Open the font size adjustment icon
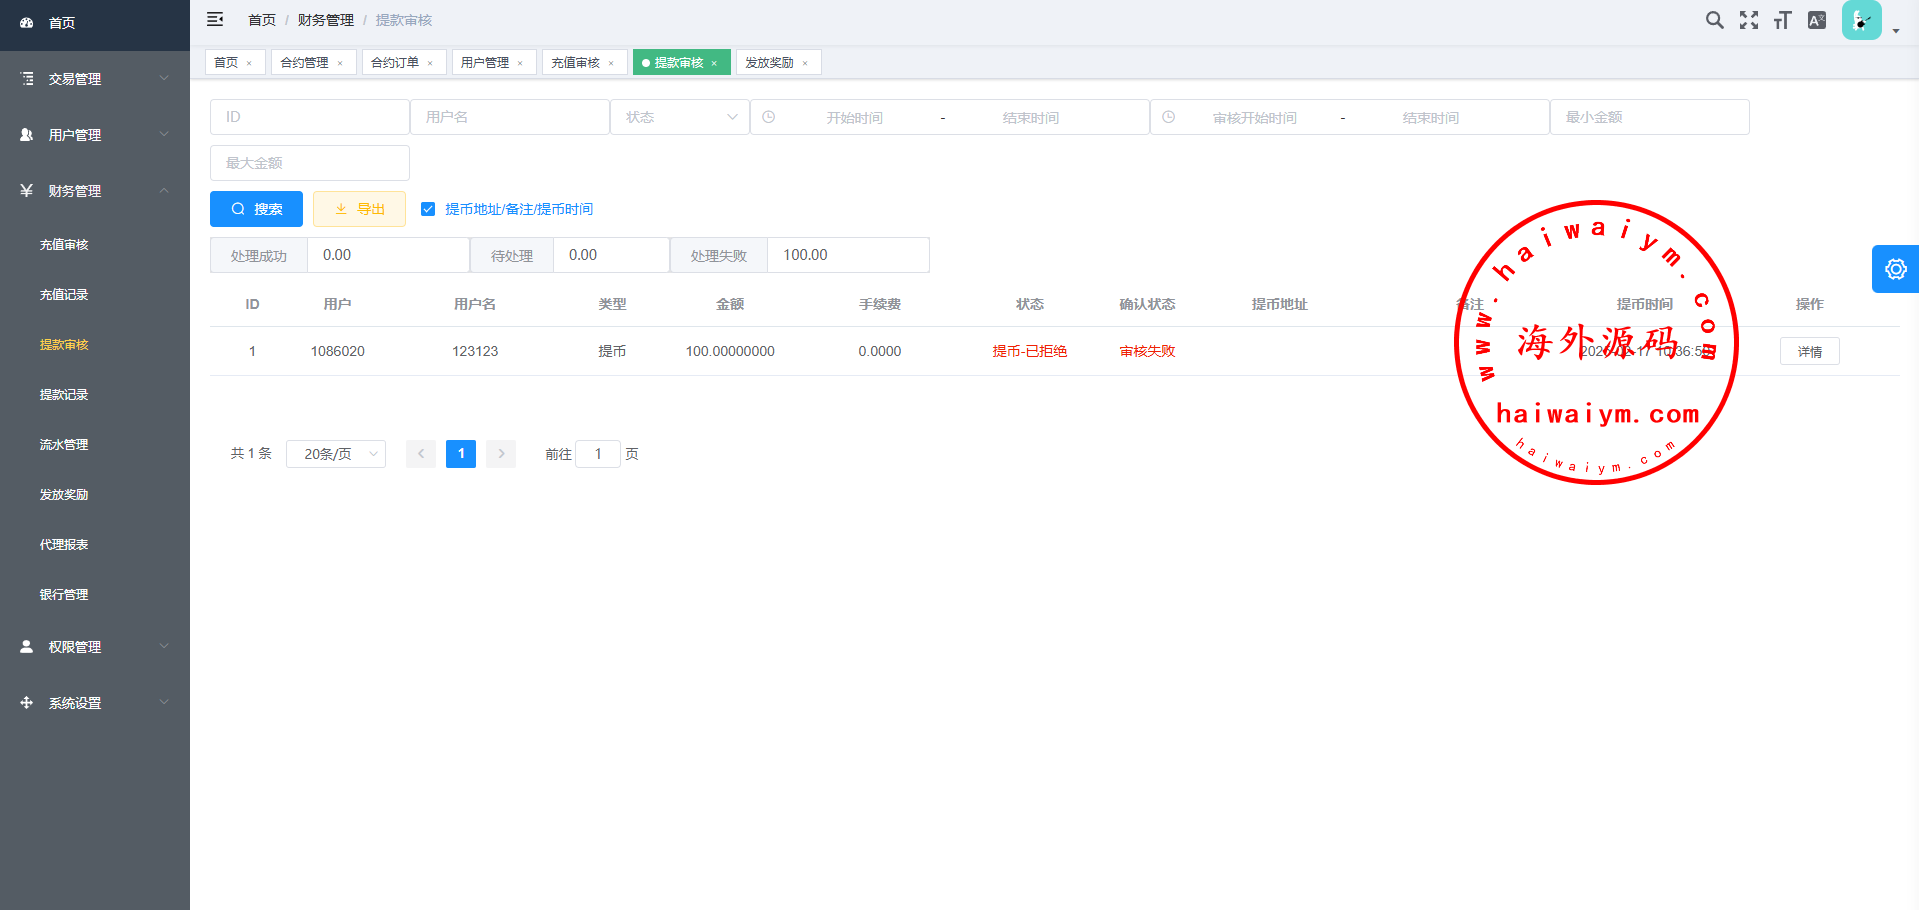The image size is (1919, 910). [x=1782, y=20]
